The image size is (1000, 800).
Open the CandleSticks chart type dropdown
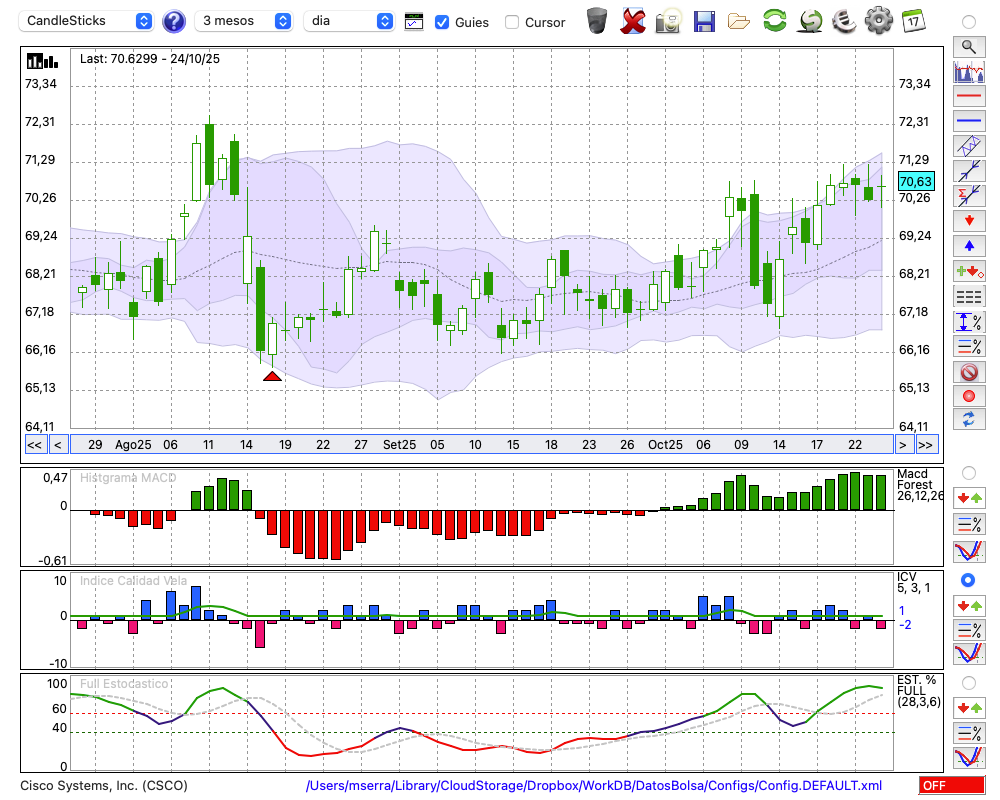coord(86,21)
